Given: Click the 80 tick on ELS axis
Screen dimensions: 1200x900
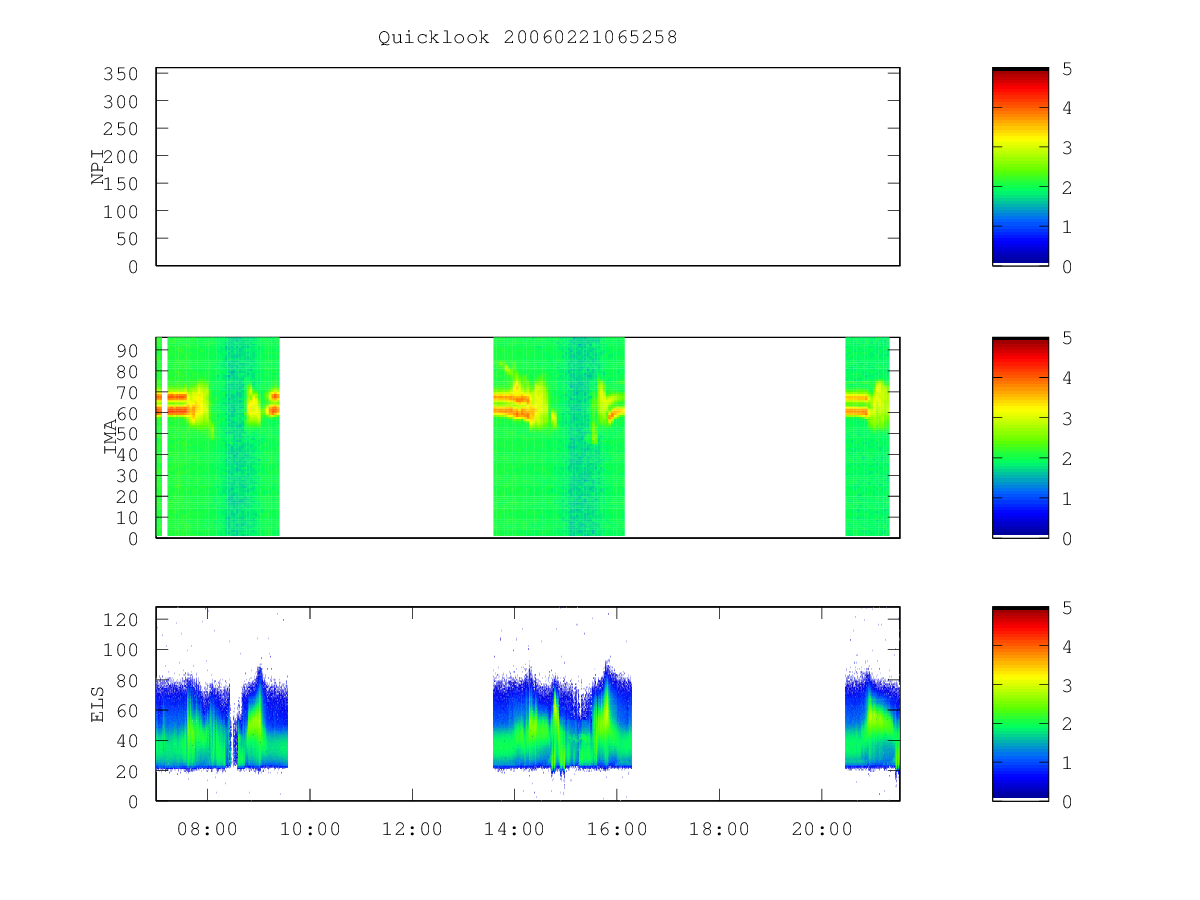Looking at the screenshot, I should [128, 680].
